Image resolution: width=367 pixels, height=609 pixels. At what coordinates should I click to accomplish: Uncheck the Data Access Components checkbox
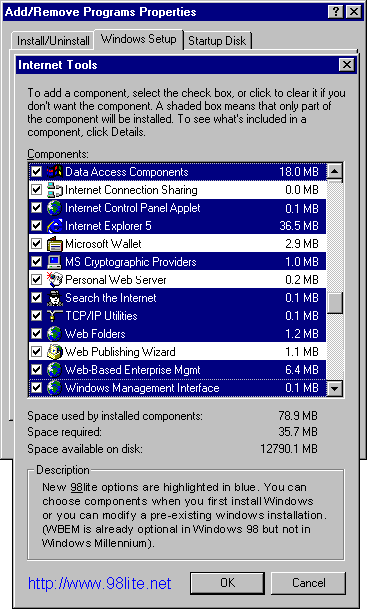pos(37,172)
